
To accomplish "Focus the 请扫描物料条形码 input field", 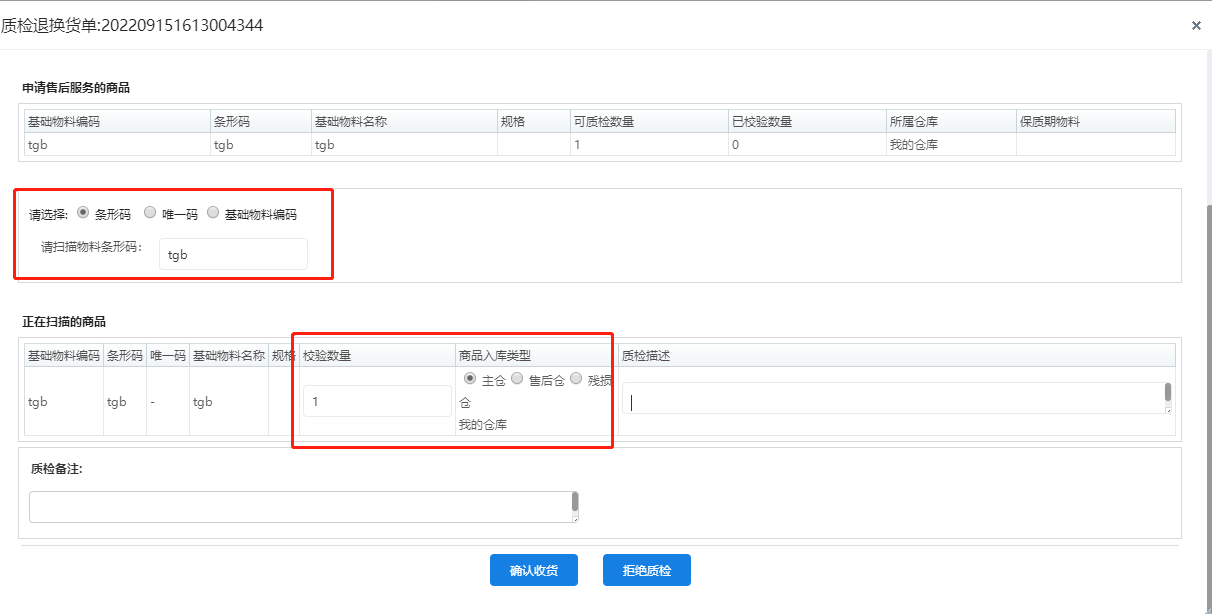I will click(x=233, y=254).
